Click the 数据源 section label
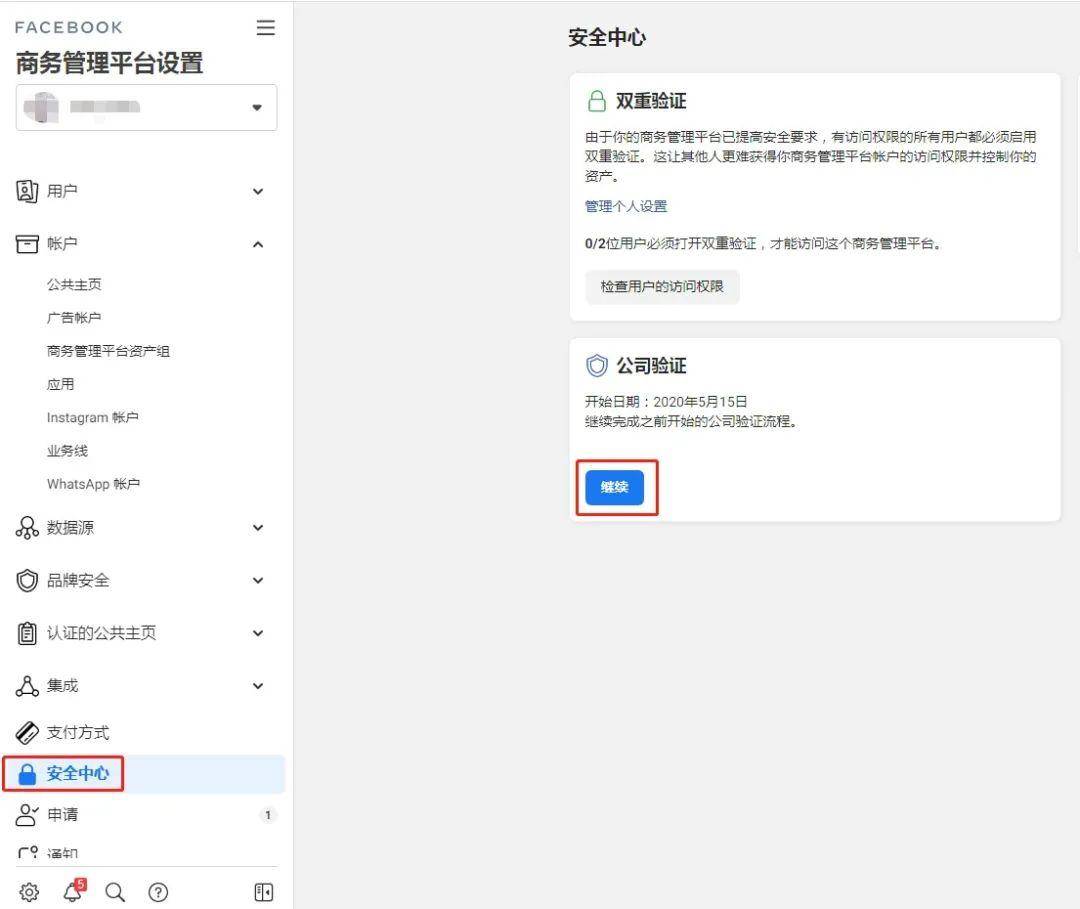The image size is (1080, 909). point(70,527)
